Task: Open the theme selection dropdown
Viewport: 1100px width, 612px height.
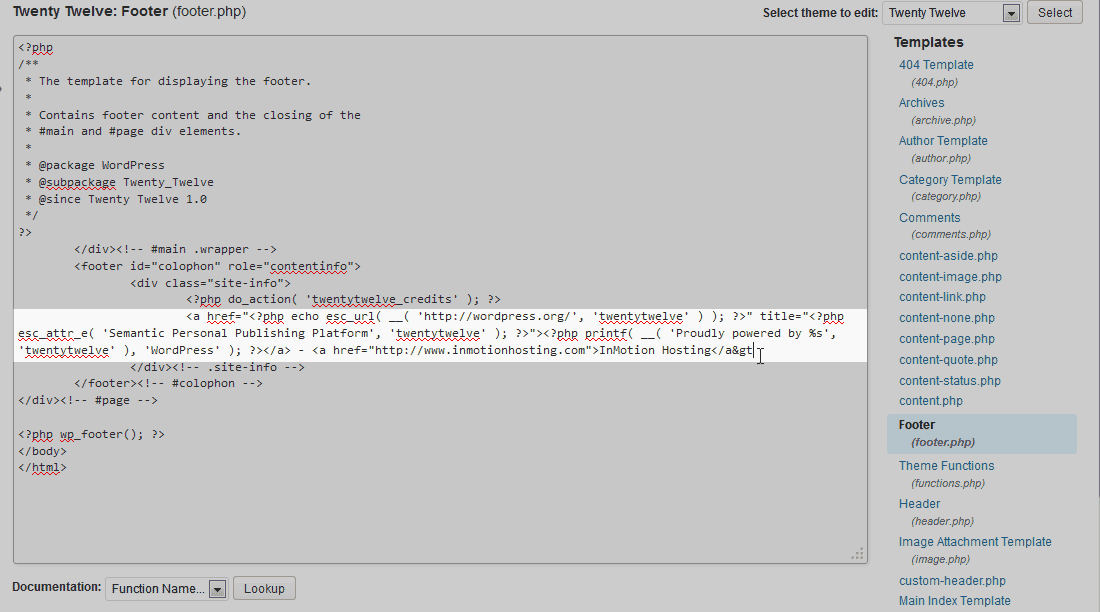Action: tap(951, 13)
